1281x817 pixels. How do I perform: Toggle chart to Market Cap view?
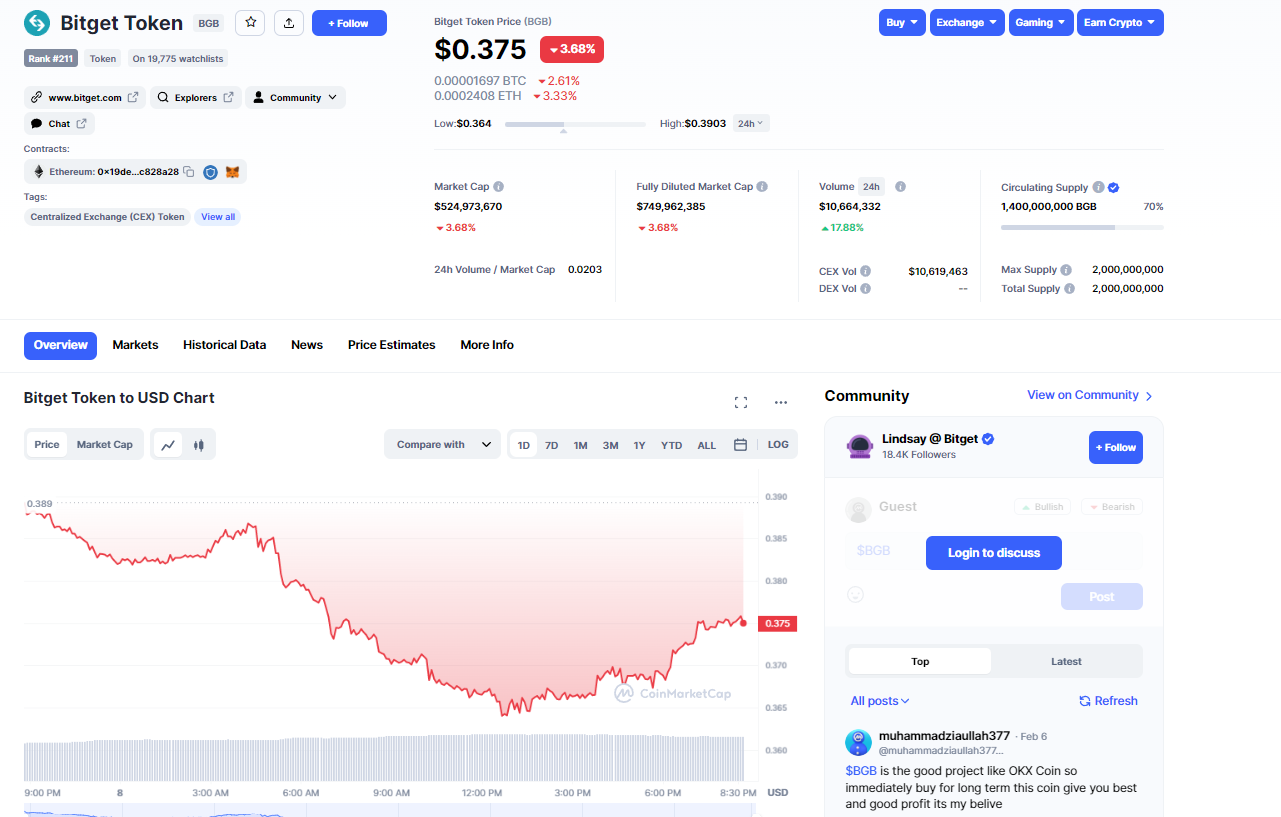(104, 445)
